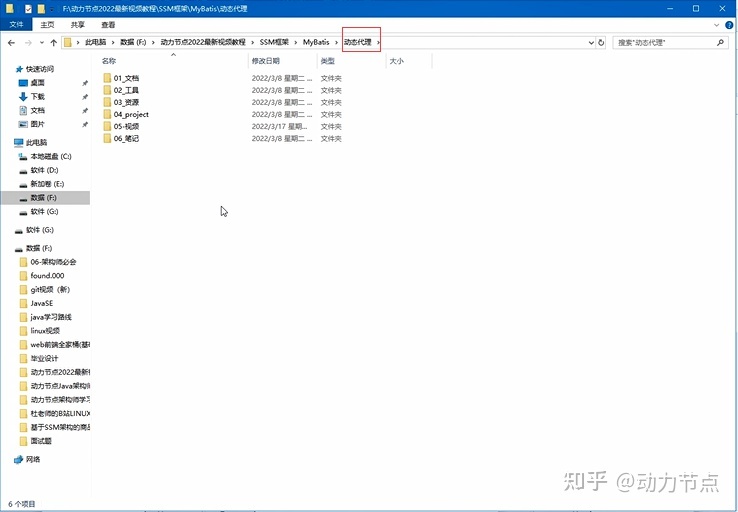Image resolution: width=738 pixels, height=512 pixels.
Task: Click 数据 (F:) in the address breadcrumb
Action: coord(133,42)
